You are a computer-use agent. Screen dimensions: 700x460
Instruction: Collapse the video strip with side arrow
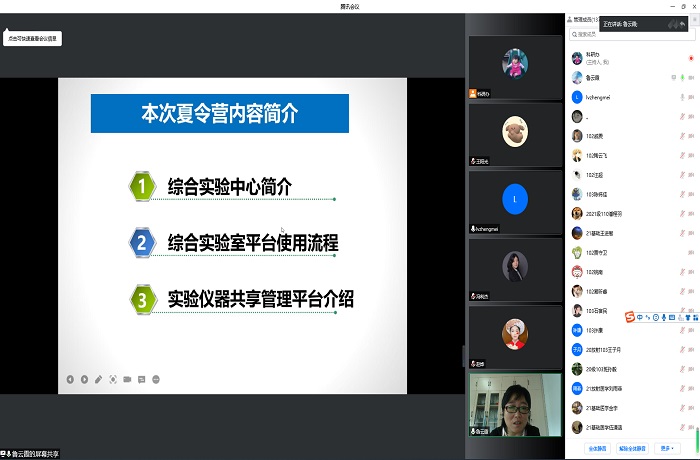pyautogui.click(x=463, y=355)
